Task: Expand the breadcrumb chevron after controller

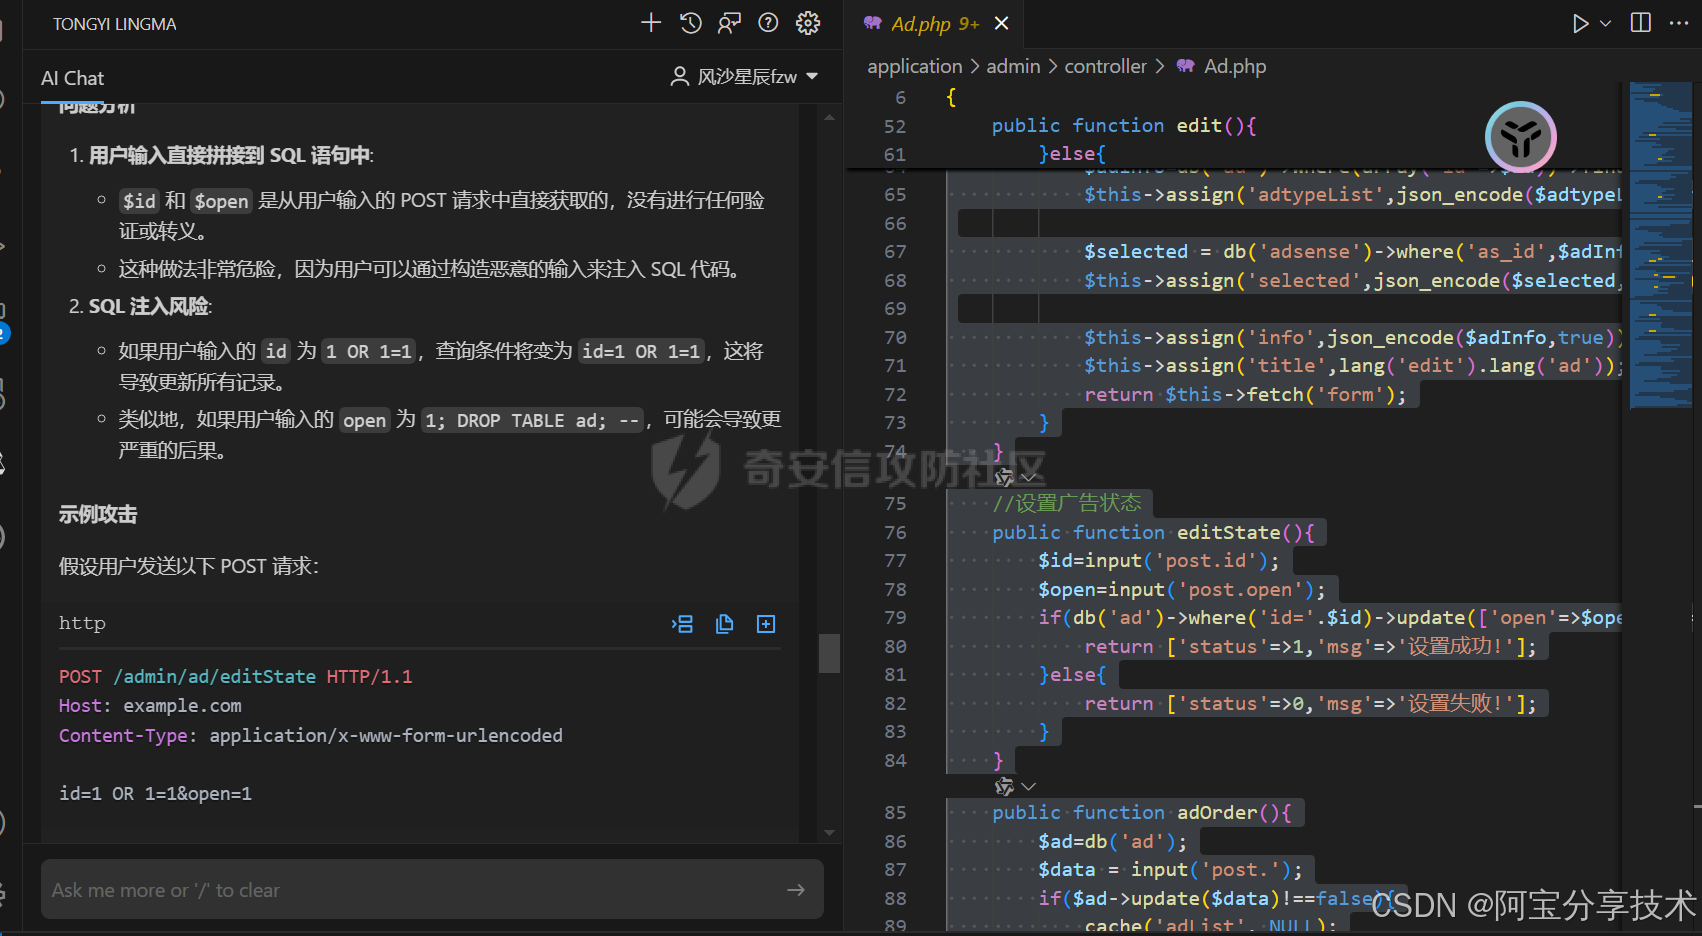Action: click(1160, 66)
